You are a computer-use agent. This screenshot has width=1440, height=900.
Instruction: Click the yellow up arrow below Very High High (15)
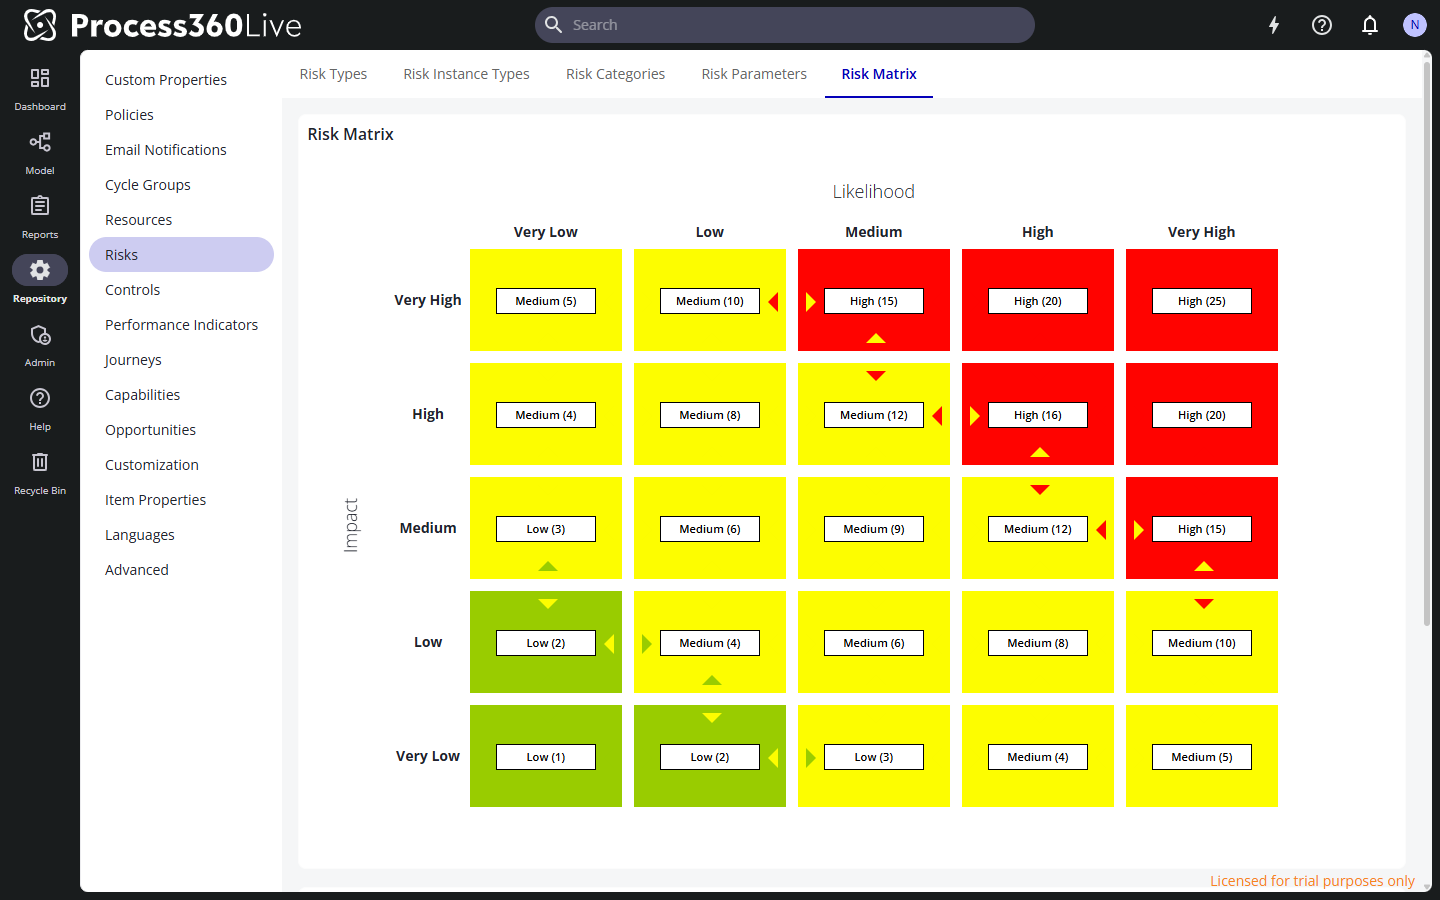[876, 339]
